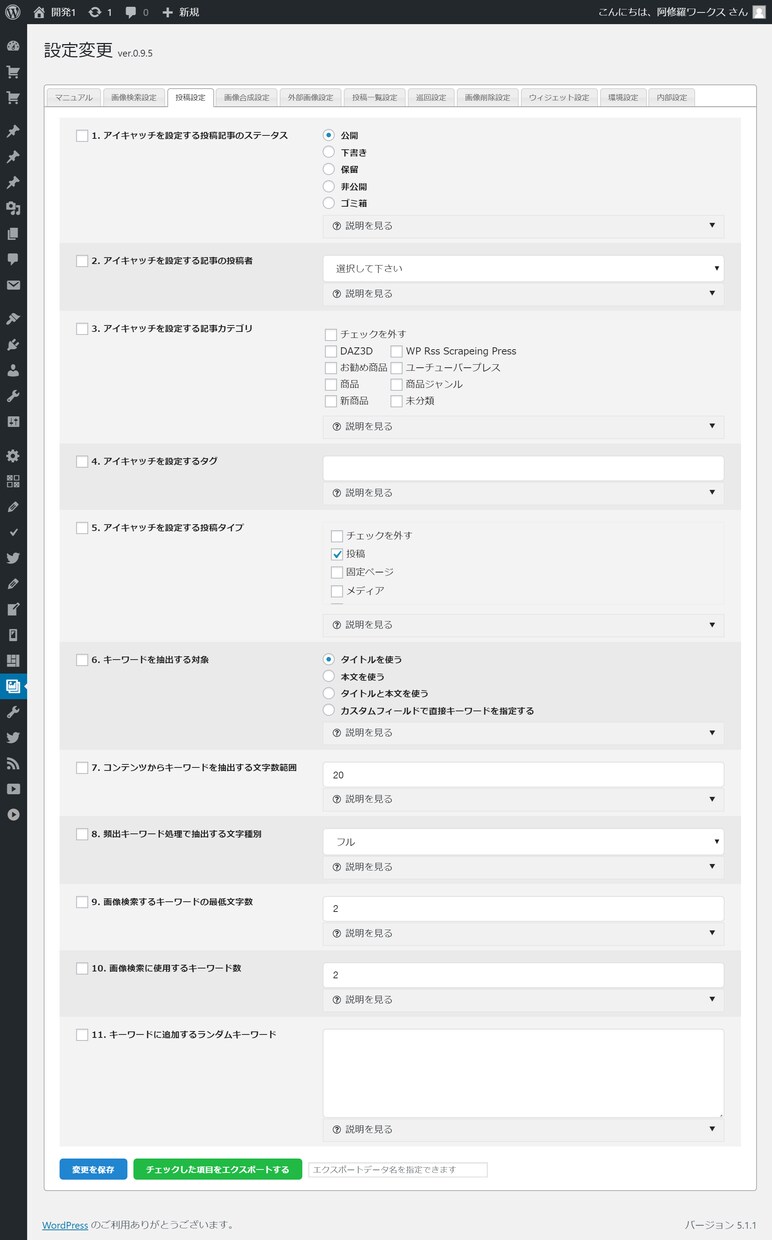Check the 未分類 category checkbox

(x=397, y=401)
